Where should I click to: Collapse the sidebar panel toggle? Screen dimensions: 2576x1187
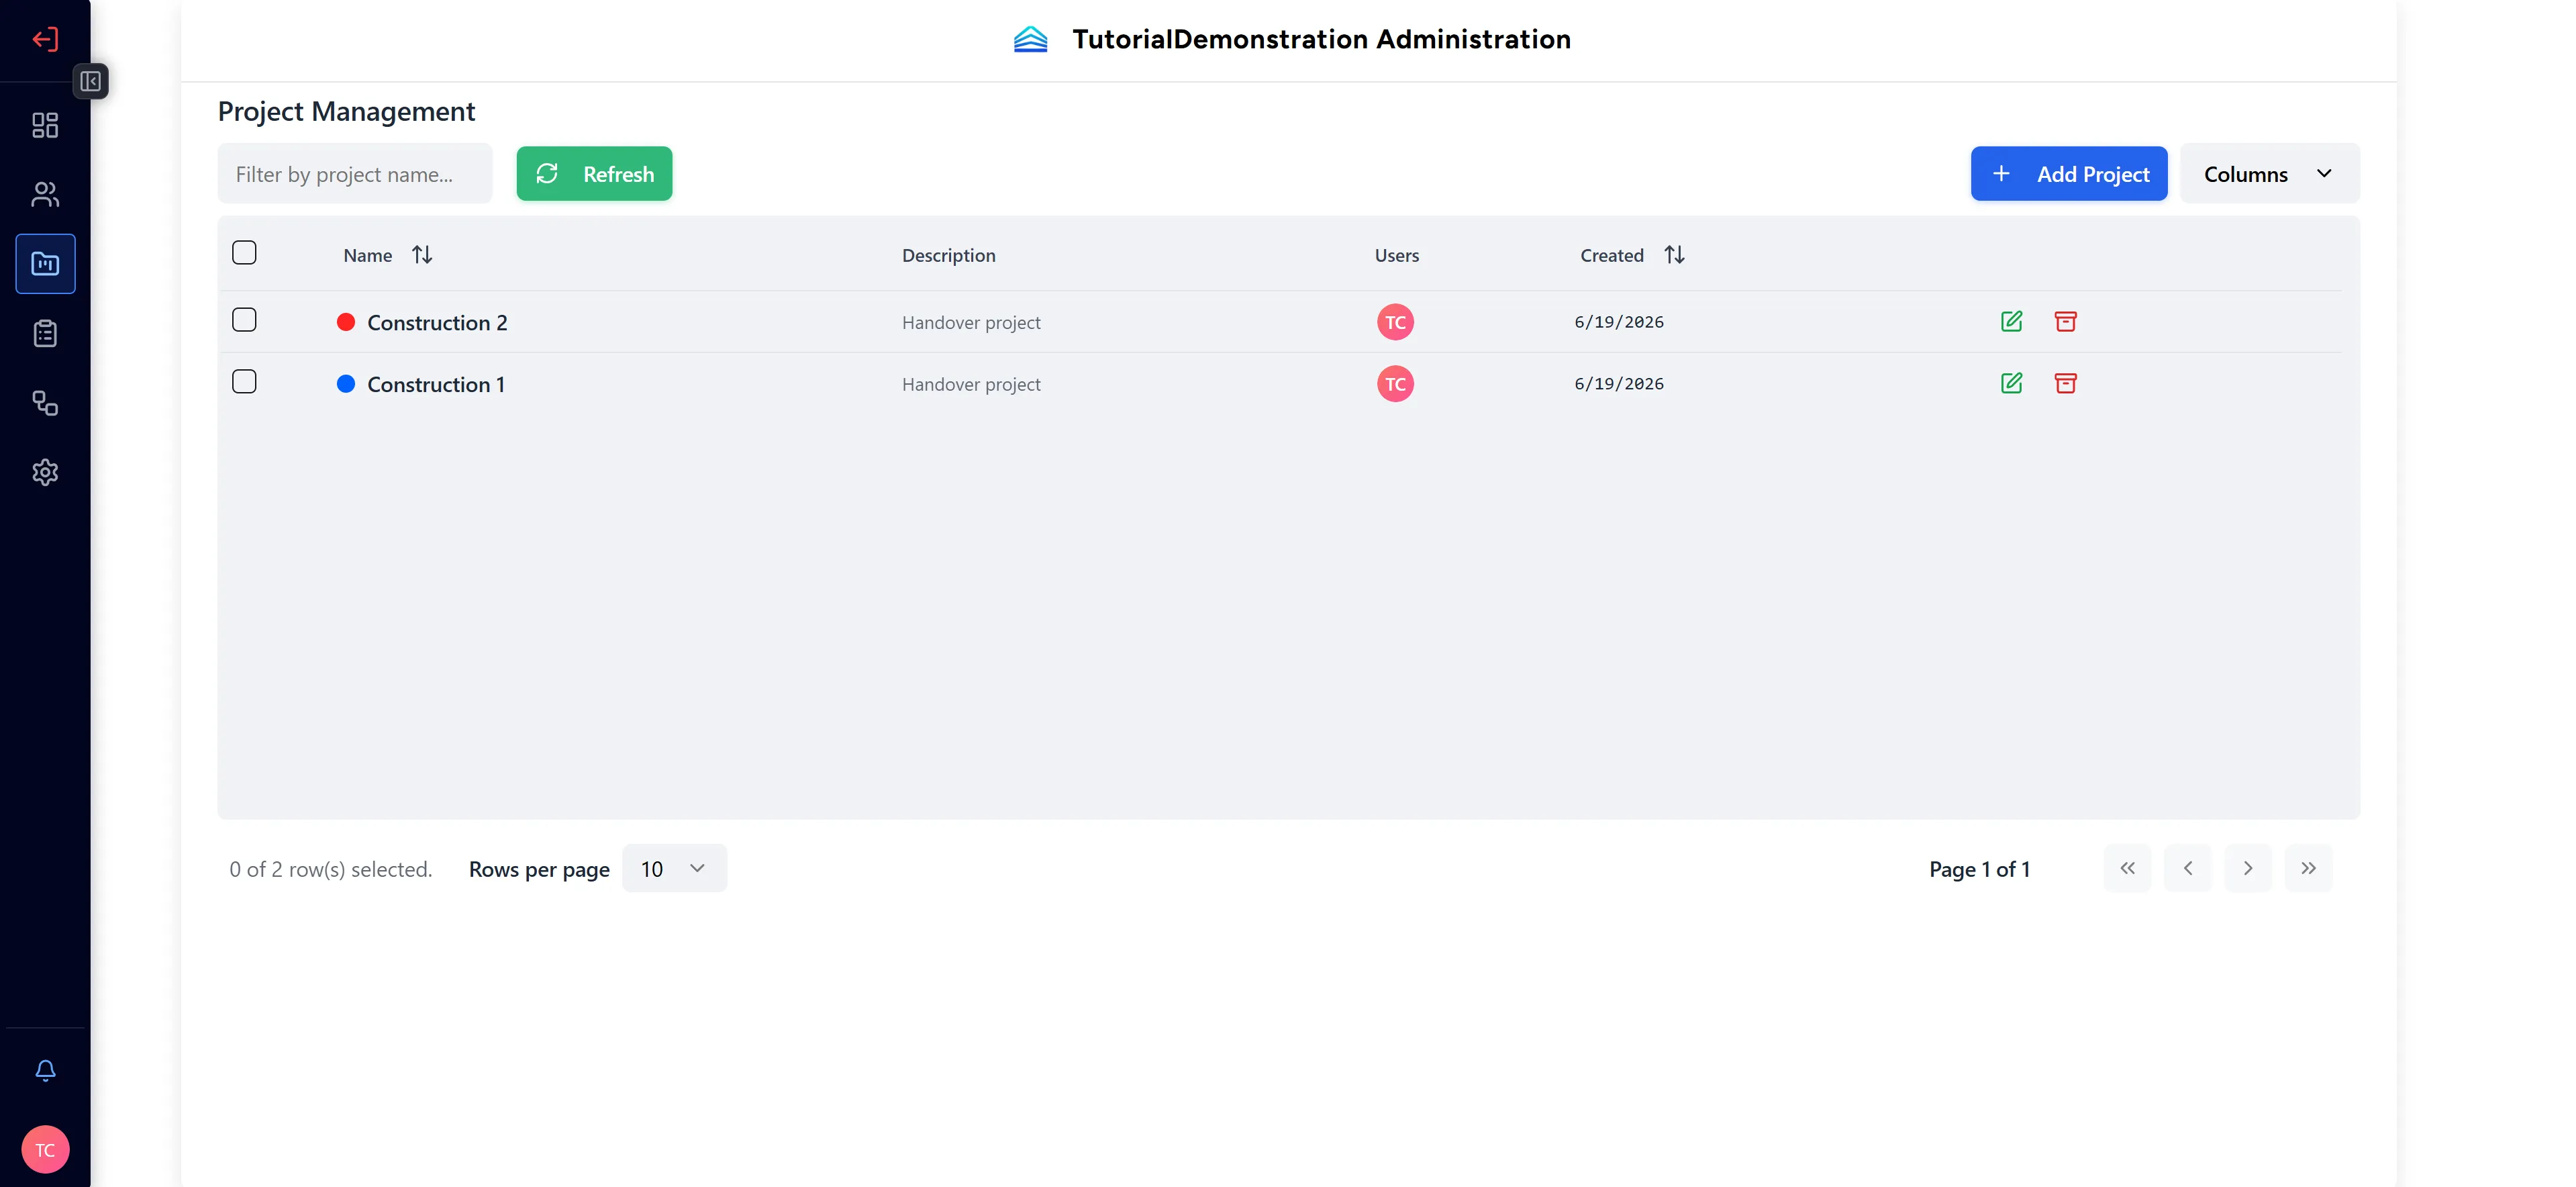pos(90,81)
